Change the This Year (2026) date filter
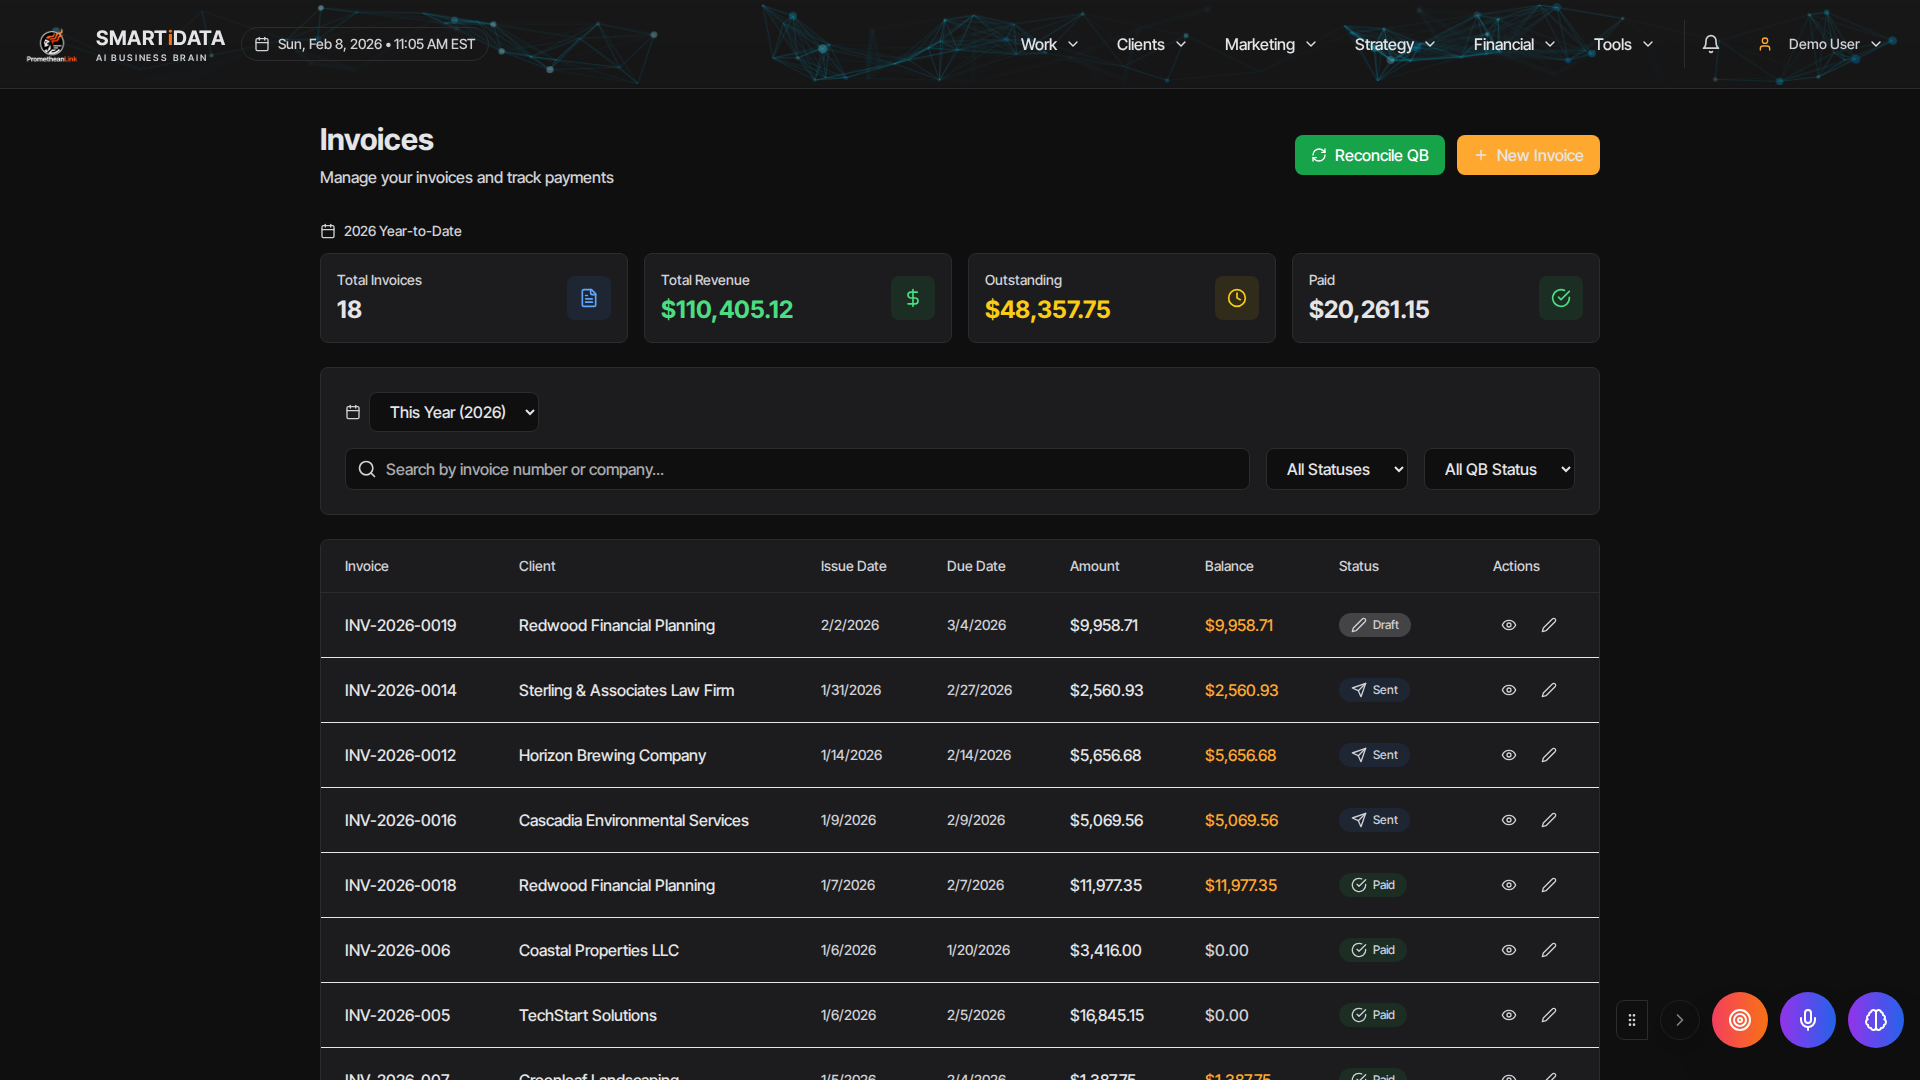Screen dimensions: 1920x1080 click(x=454, y=411)
